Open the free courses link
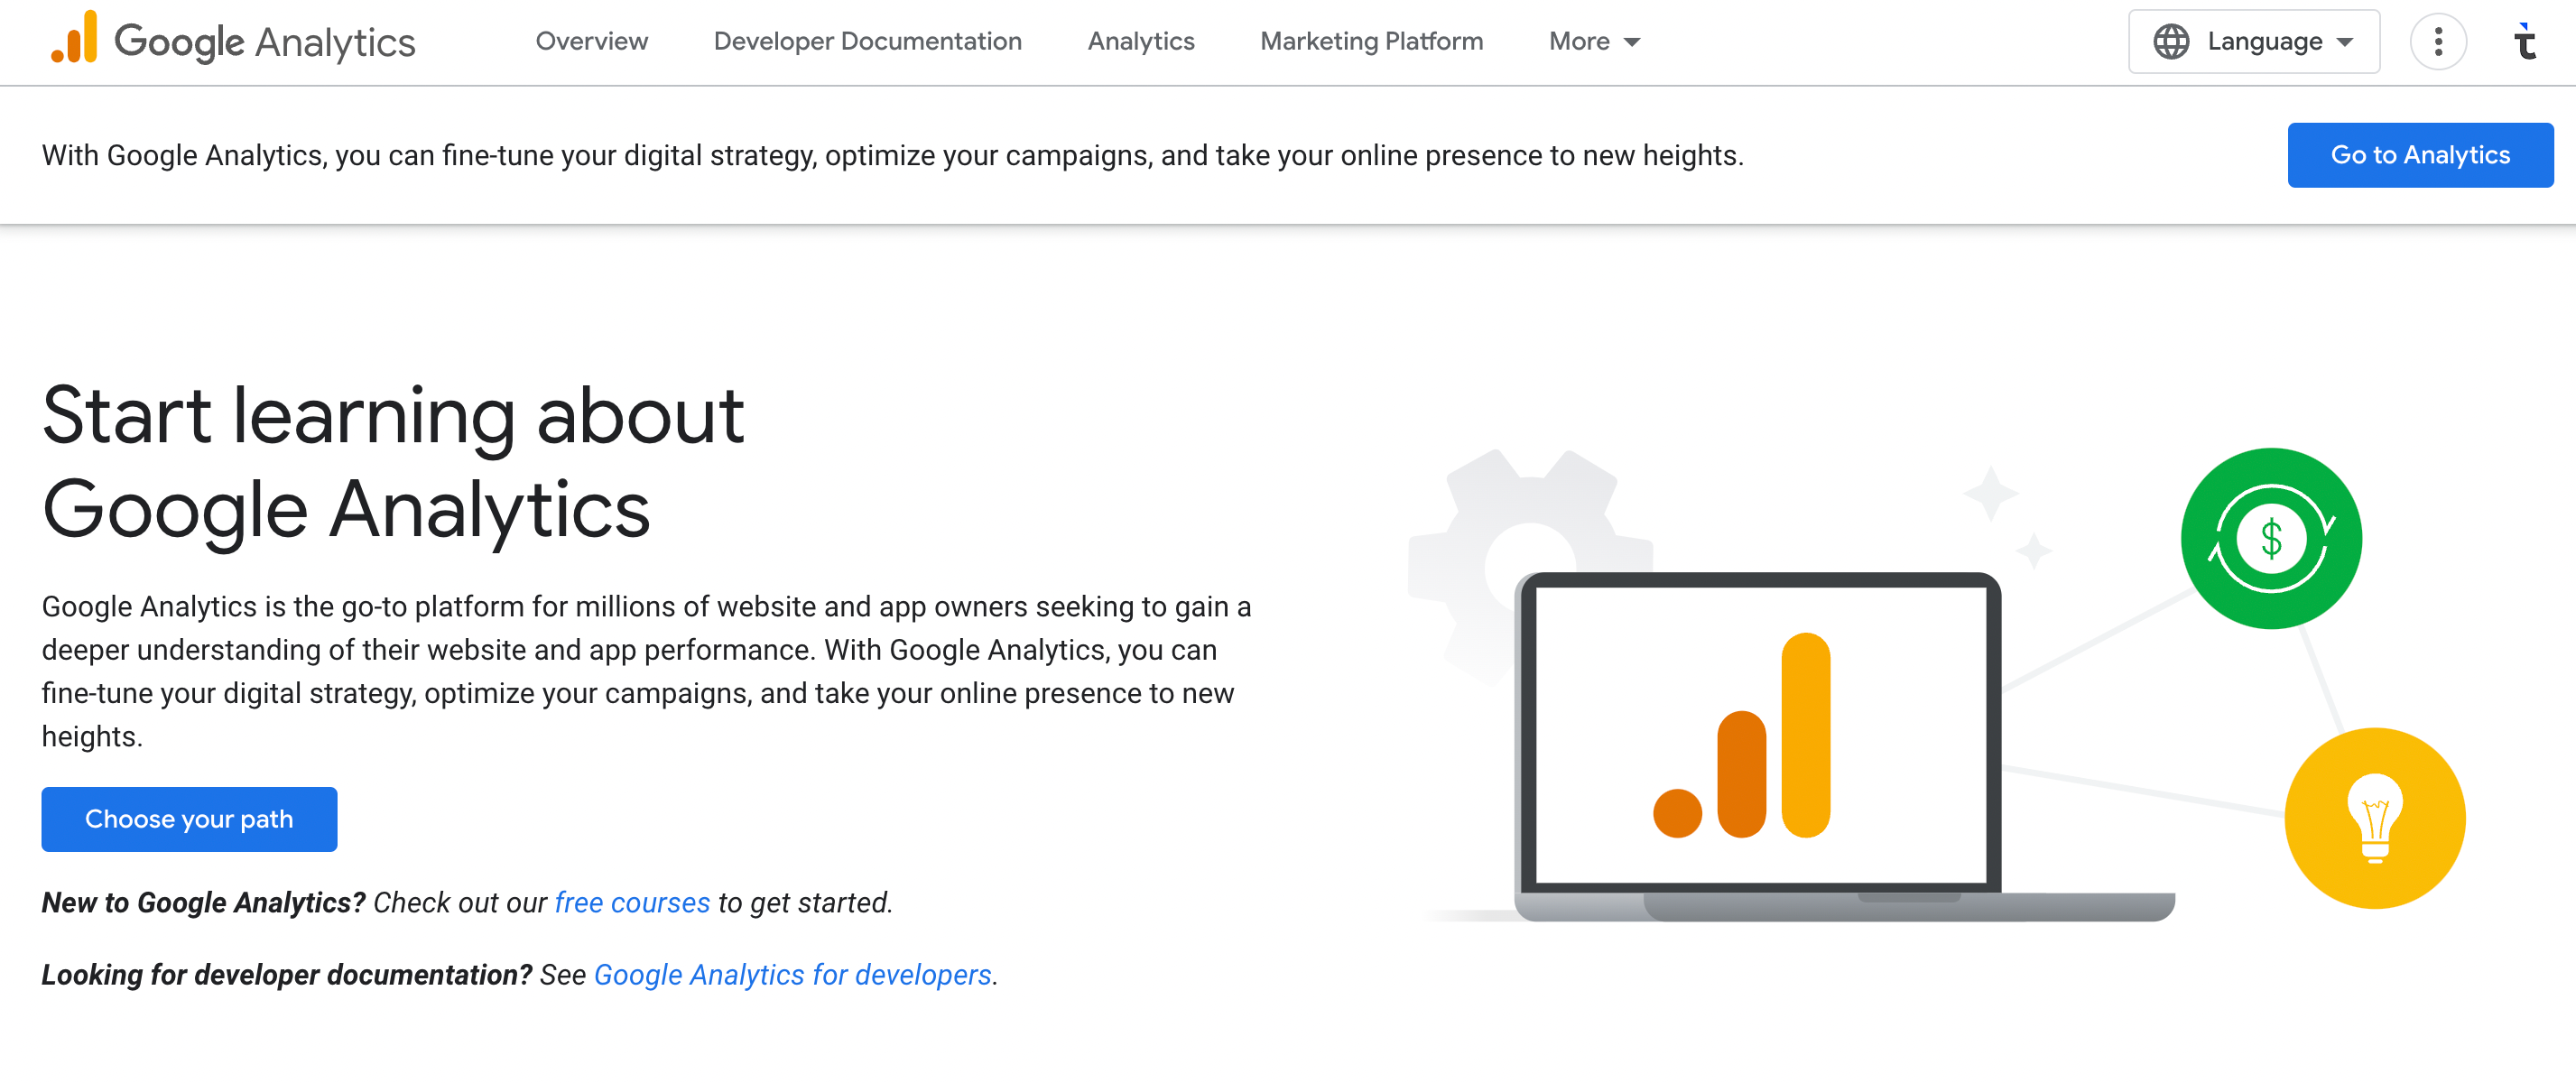Viewport: 2576px width, 1083px height. coord(630,902)
